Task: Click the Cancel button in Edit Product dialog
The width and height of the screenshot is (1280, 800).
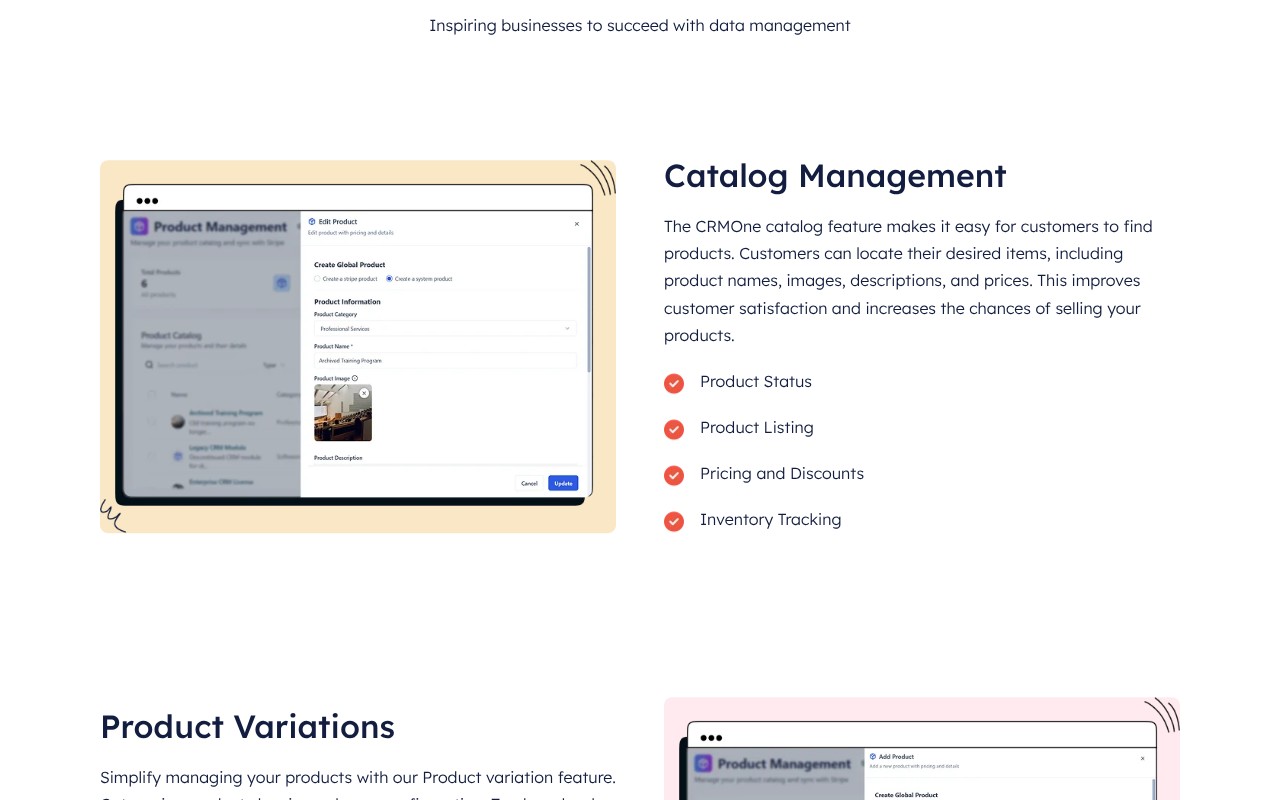Action: pyautogui.click(x=529, y=483)
